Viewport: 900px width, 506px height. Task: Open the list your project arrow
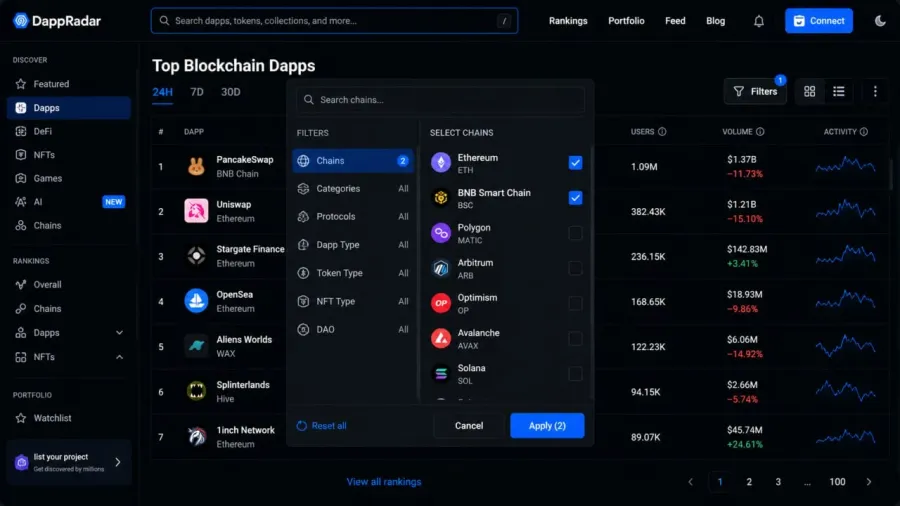coord(118,462)
